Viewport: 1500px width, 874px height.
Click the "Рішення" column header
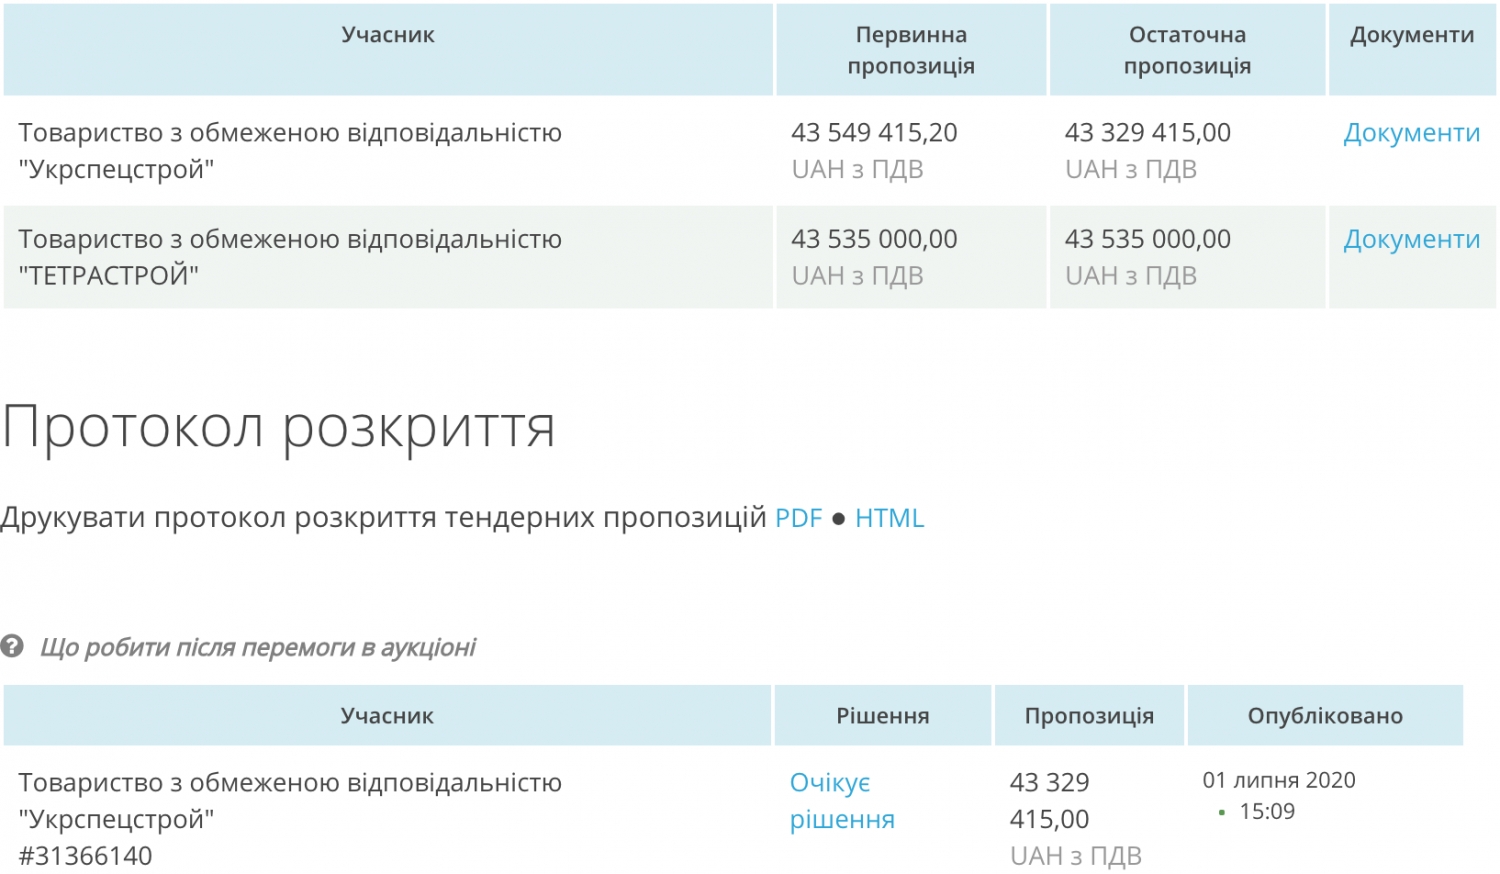point(883,716)
